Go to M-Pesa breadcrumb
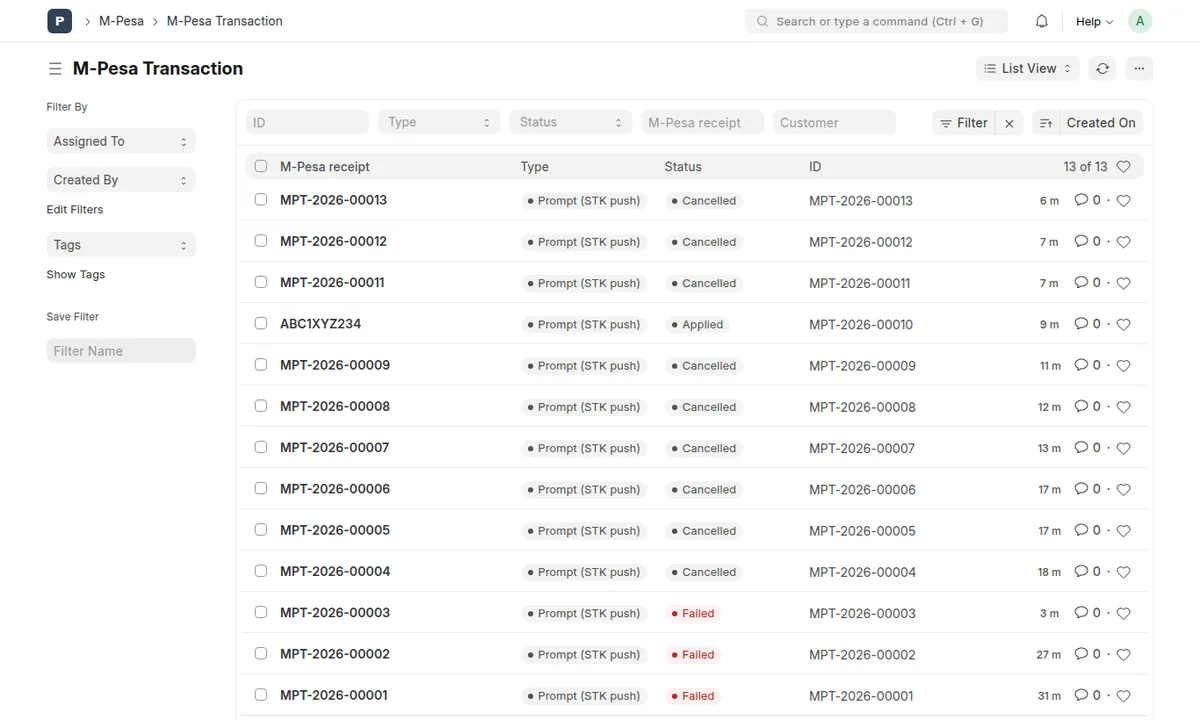This screenshot has width=1200, height=720. (121, 21)
